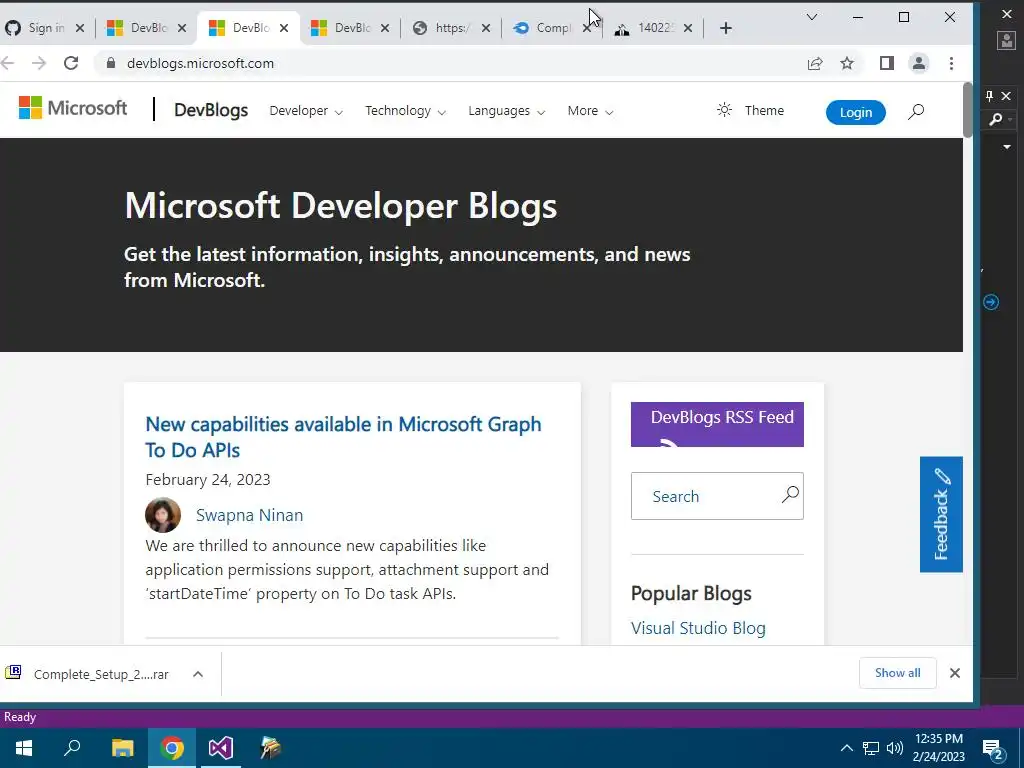This screenshot has width=1024, height=768.
Task: Click page vertical scrollbar thumb
Action: [x=968, y=110]
